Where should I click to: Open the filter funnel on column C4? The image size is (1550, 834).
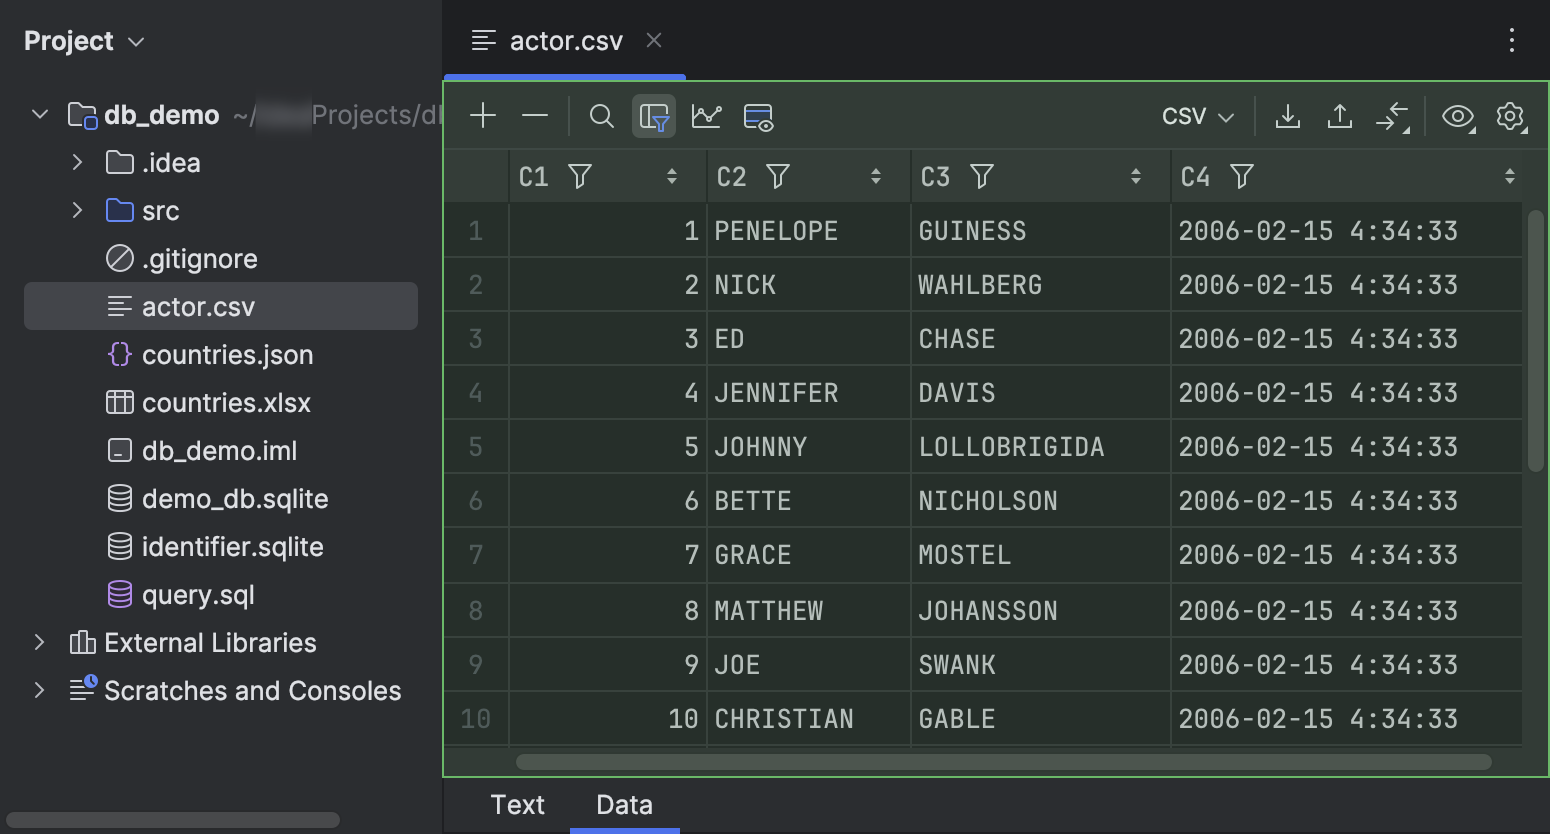1241,176
